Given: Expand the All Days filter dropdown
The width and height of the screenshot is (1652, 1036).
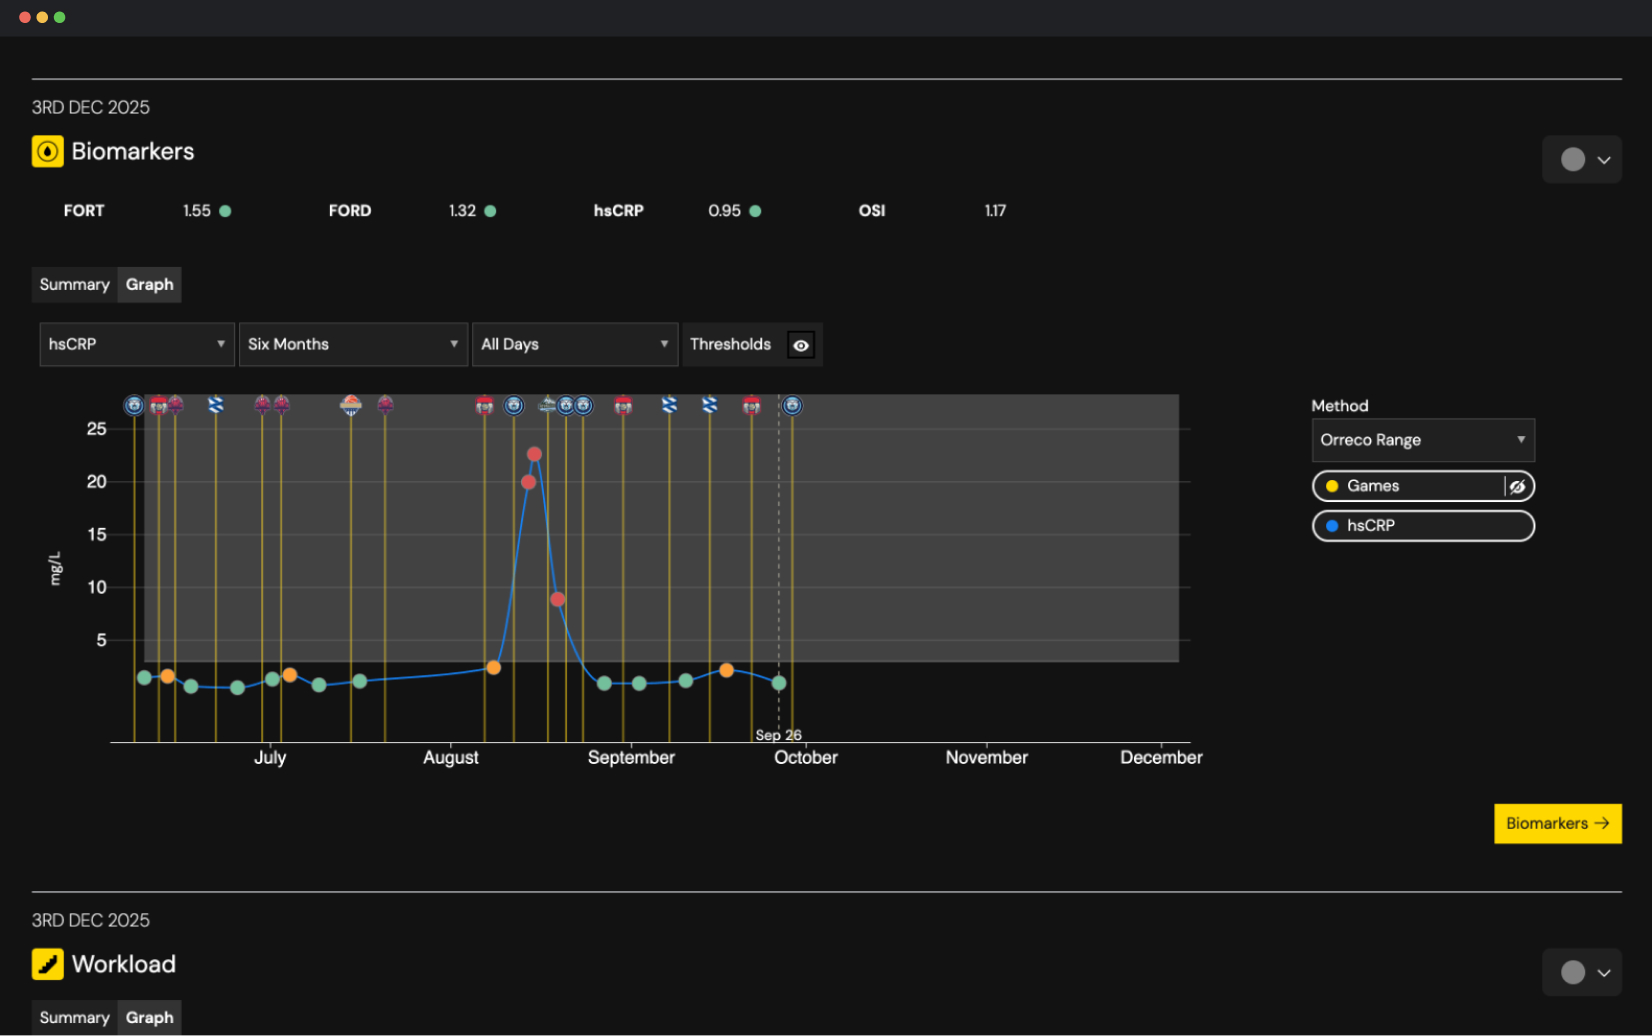Looking at the screenshot, I should click(x=575, y=344).
